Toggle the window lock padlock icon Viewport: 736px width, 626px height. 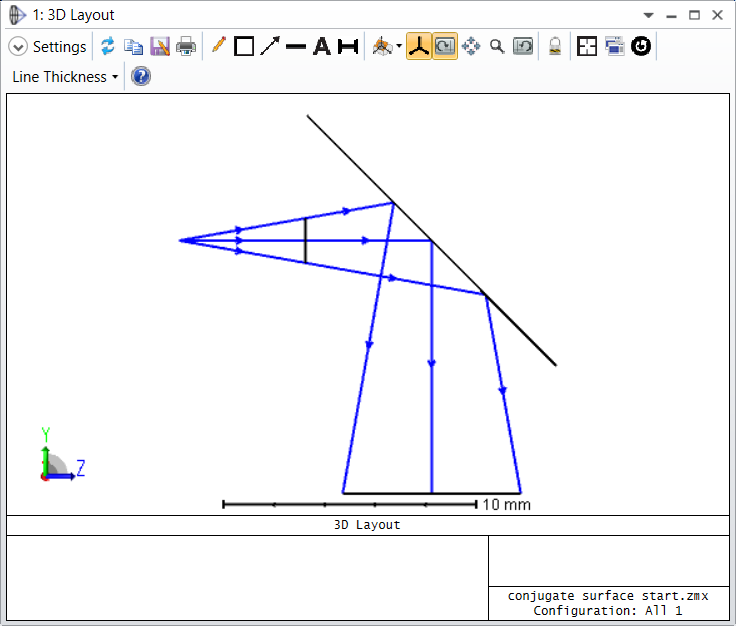point(555,46)
